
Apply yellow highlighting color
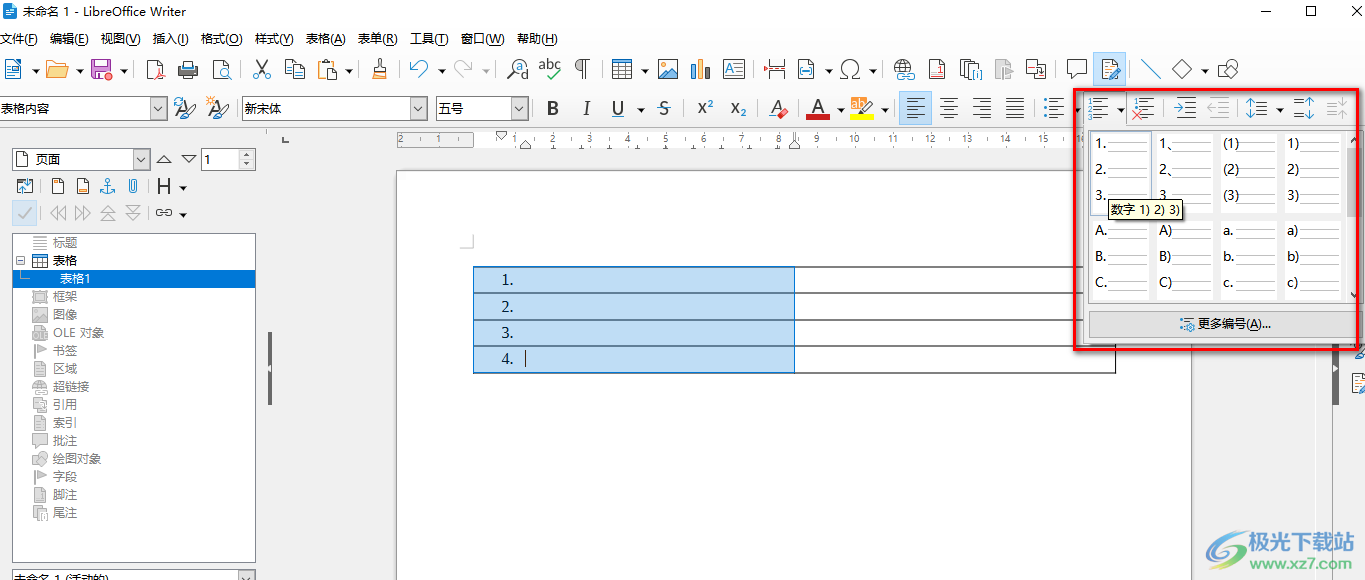pyautogui.click(x=862, y=108)
